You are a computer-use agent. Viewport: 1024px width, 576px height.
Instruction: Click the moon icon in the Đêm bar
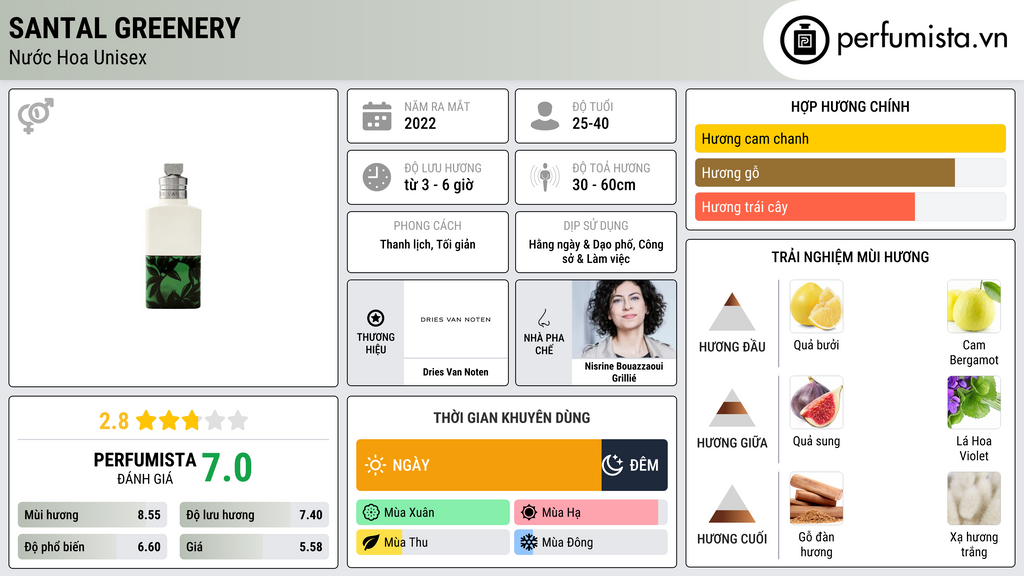click(x=613, y=465)
